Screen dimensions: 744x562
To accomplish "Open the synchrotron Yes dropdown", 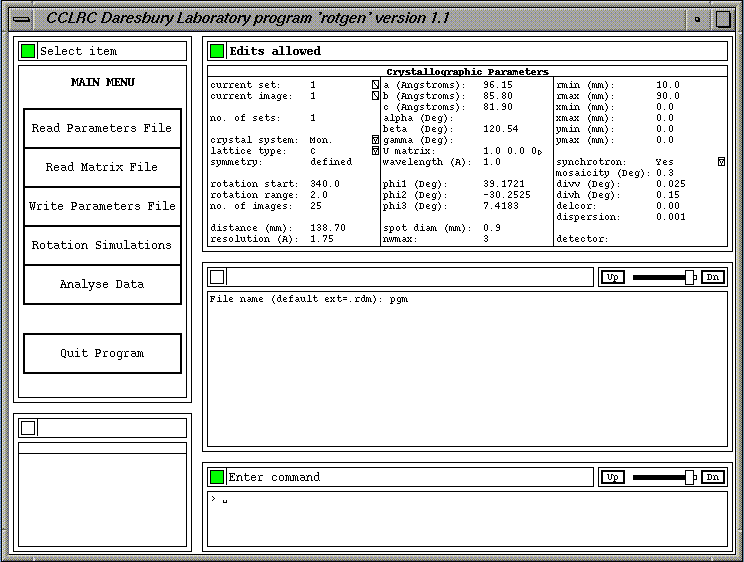I will pos(721,161).
